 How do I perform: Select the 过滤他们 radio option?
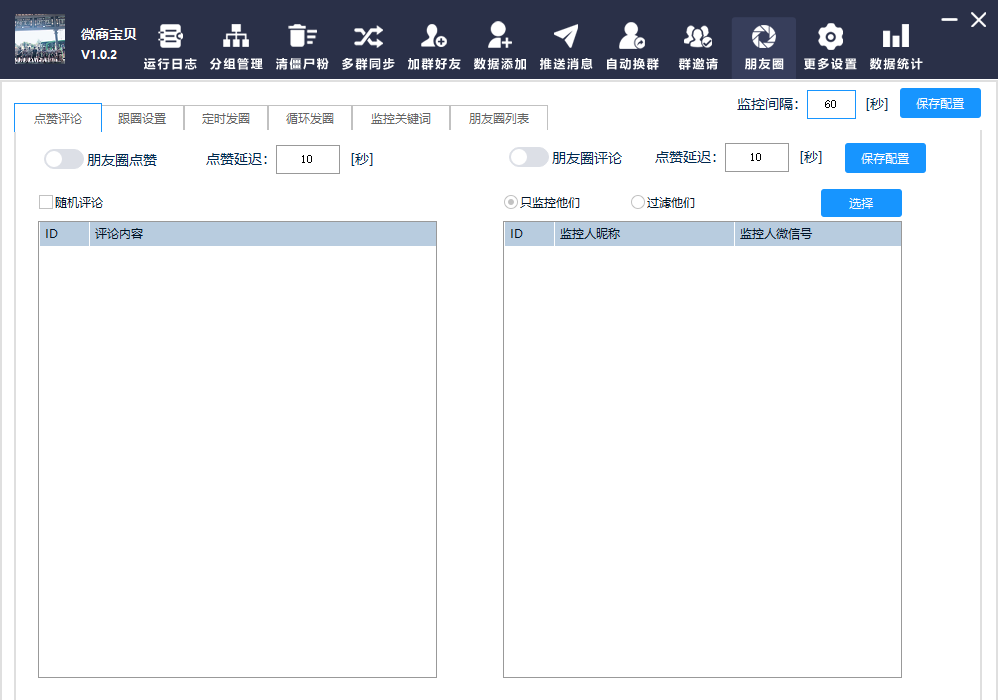point(638,202)
